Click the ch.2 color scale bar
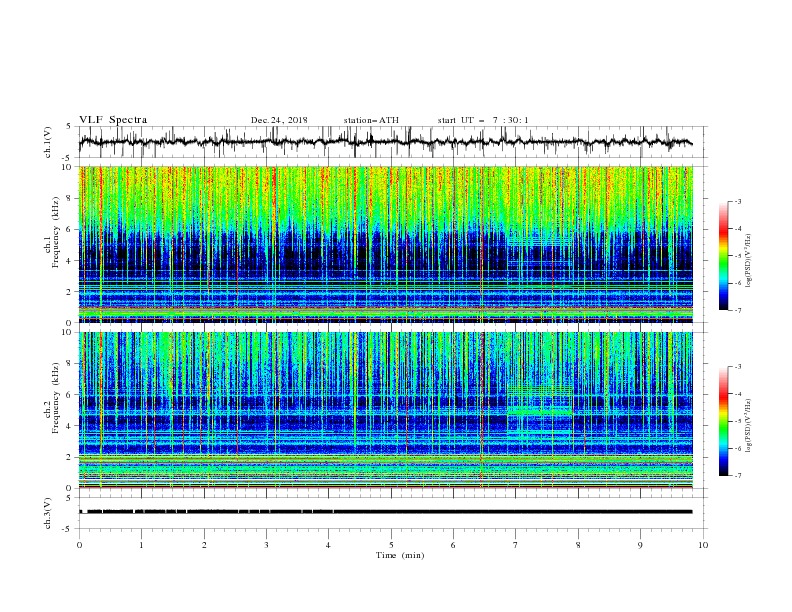792x612 pixels. click(723, 421)
